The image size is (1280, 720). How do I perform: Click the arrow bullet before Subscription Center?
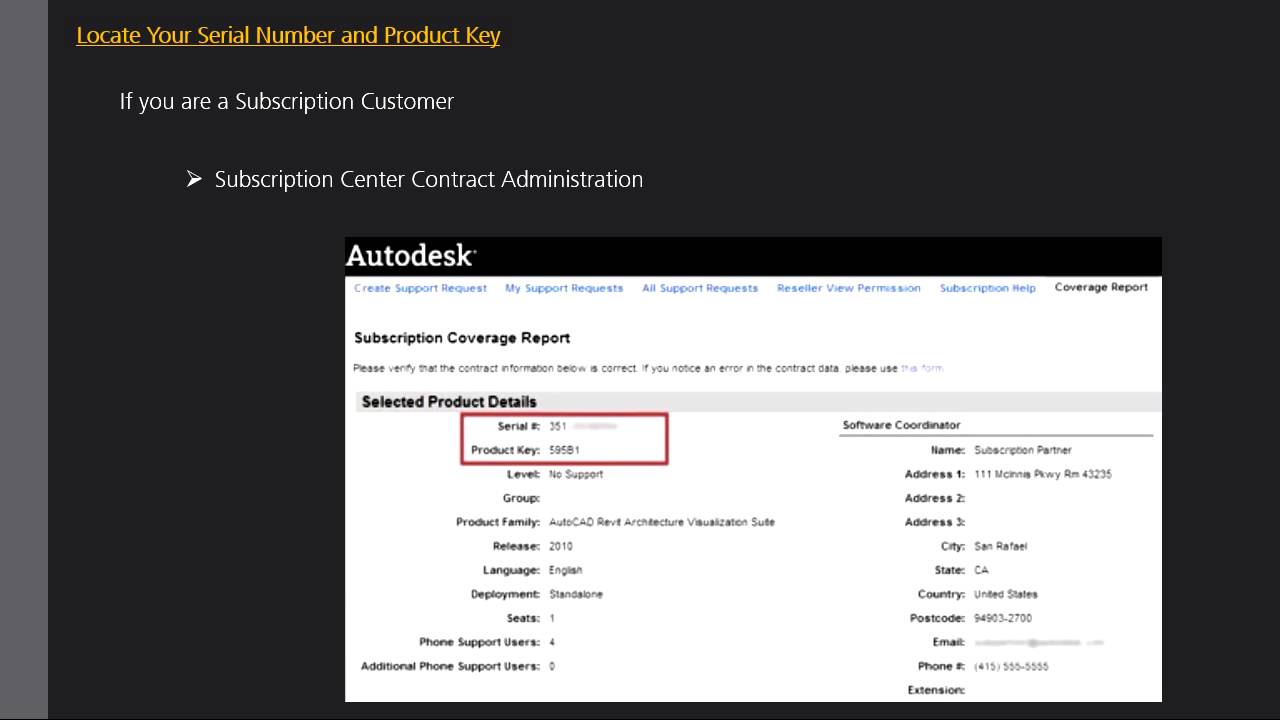(x=194, y=180)
